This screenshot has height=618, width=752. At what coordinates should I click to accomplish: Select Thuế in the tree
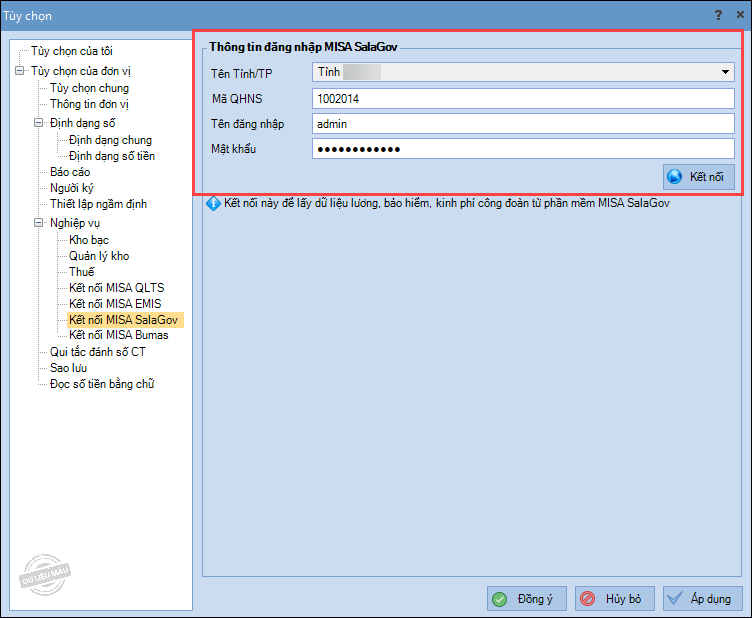click(82, 272)
